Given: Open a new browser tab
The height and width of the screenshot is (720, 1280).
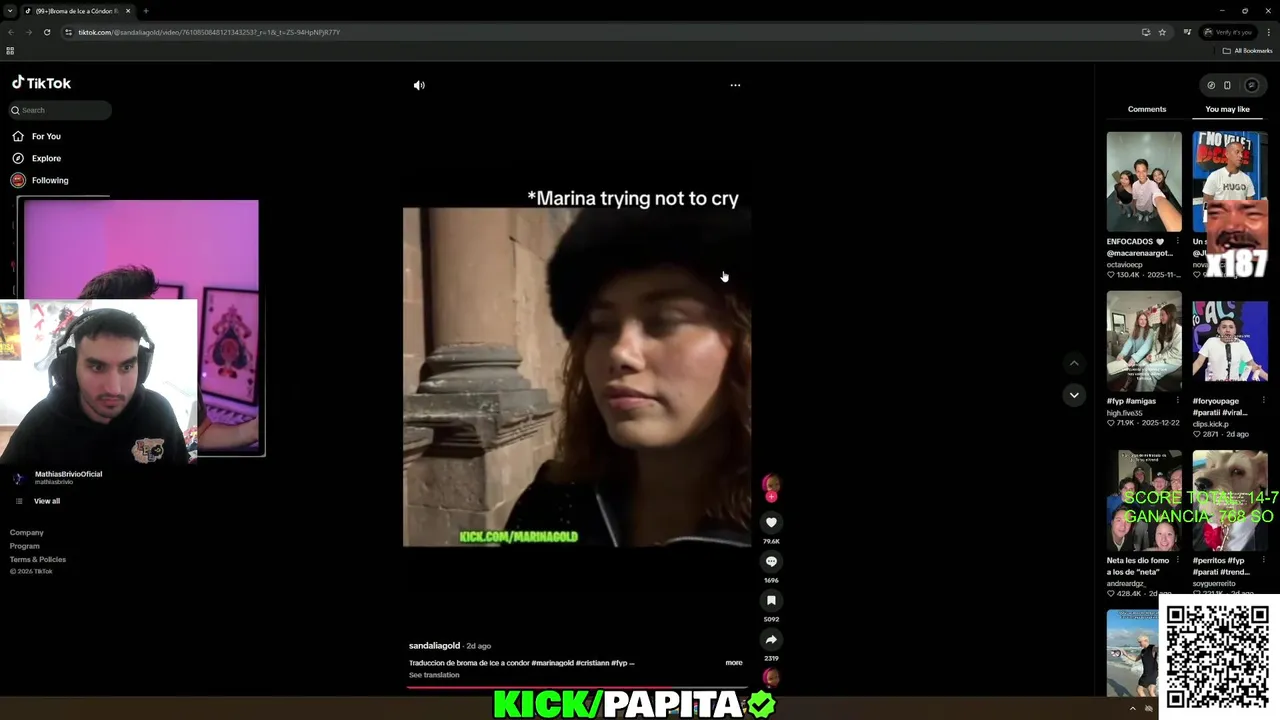Looking at the screenshot, I should [x=146, y=11].
